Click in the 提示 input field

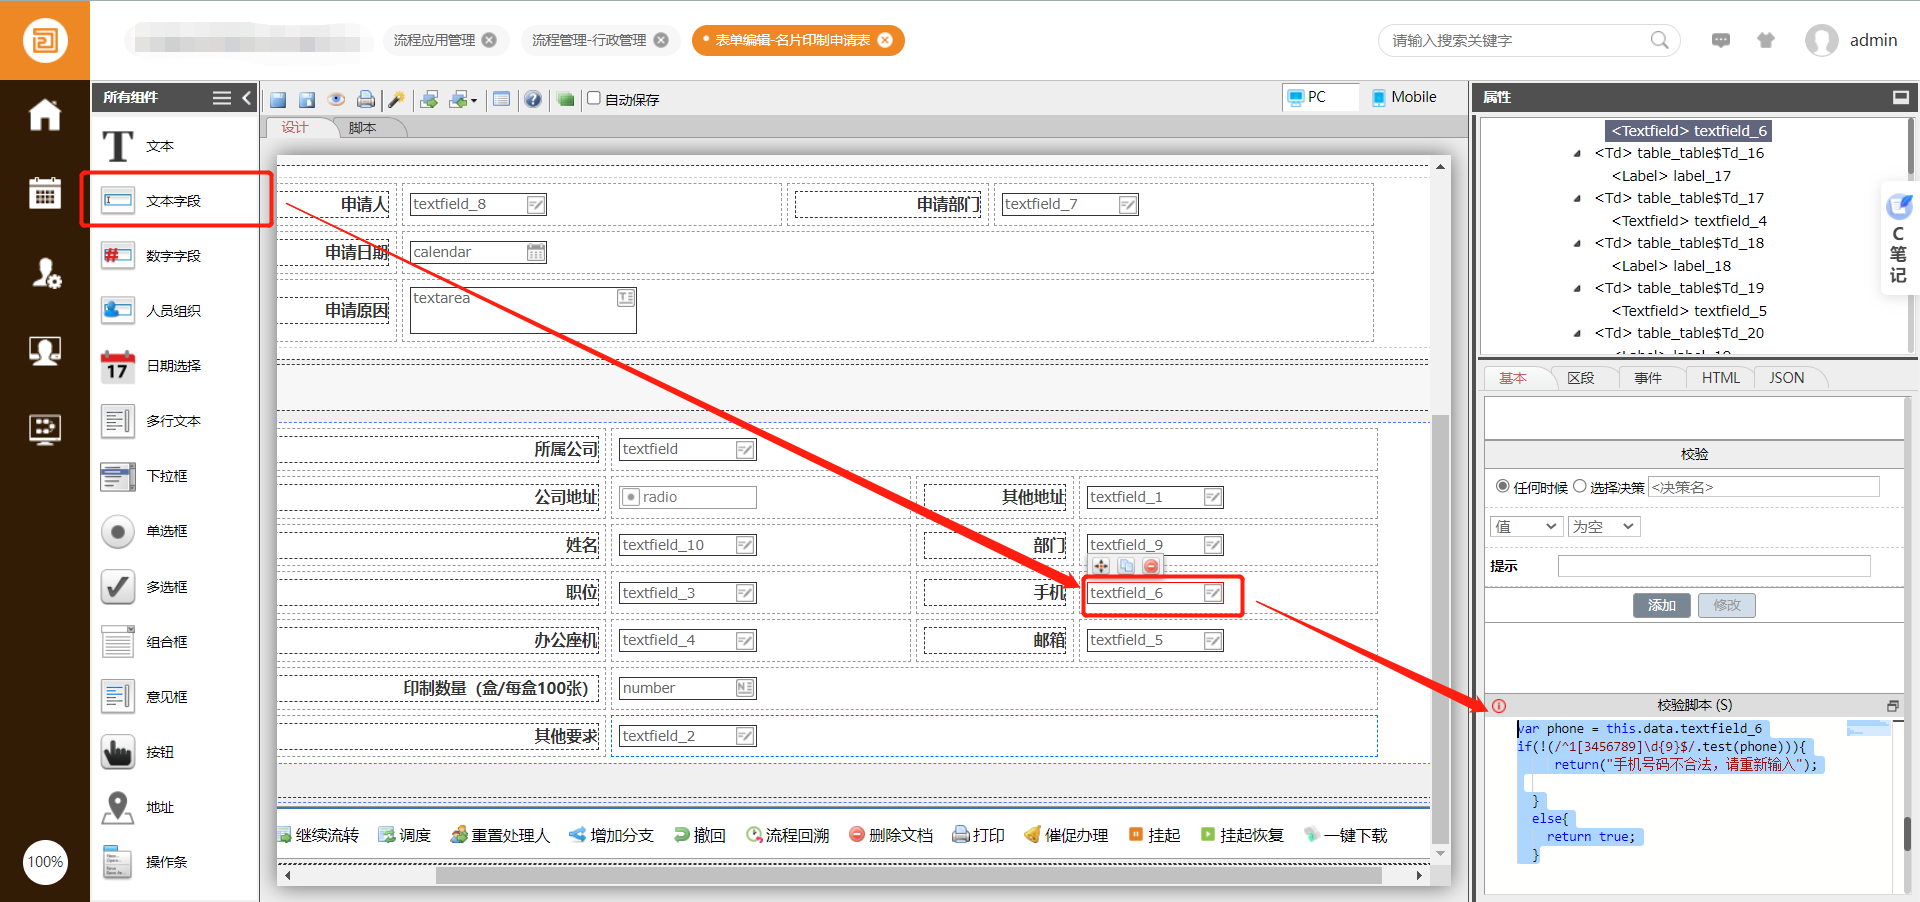pos(1714,566)
